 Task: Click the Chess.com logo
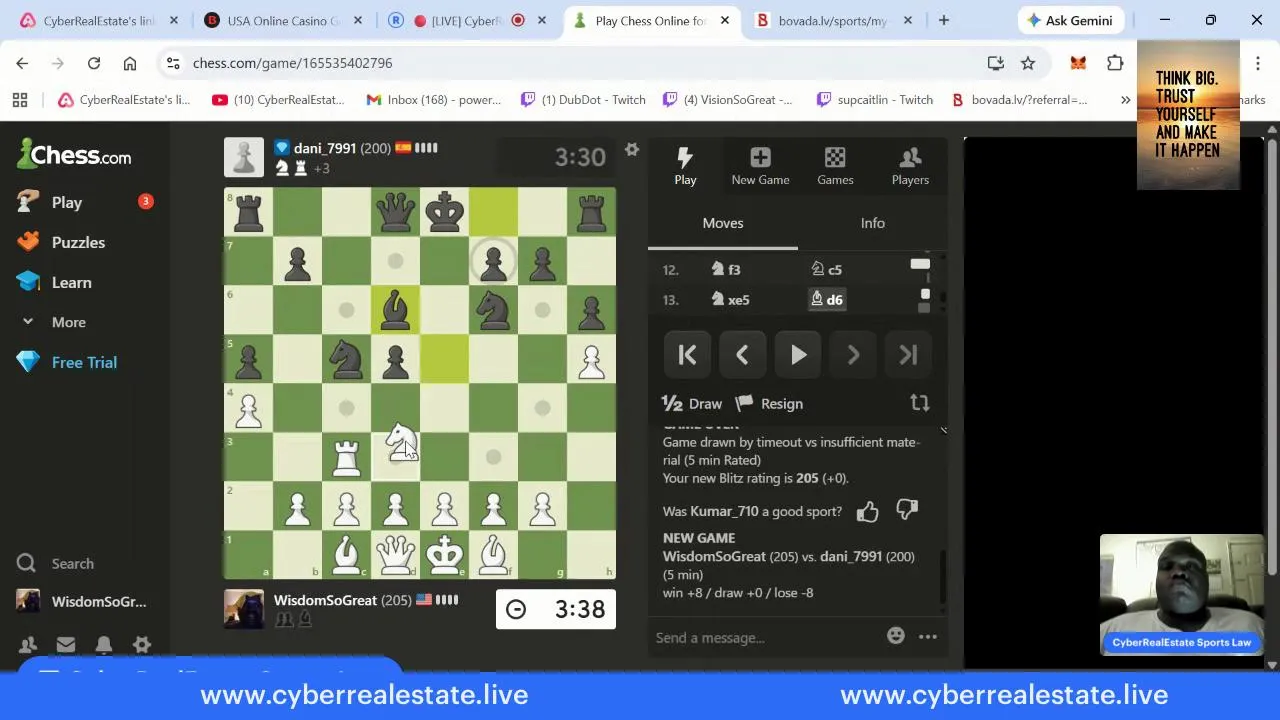point(74,155)
